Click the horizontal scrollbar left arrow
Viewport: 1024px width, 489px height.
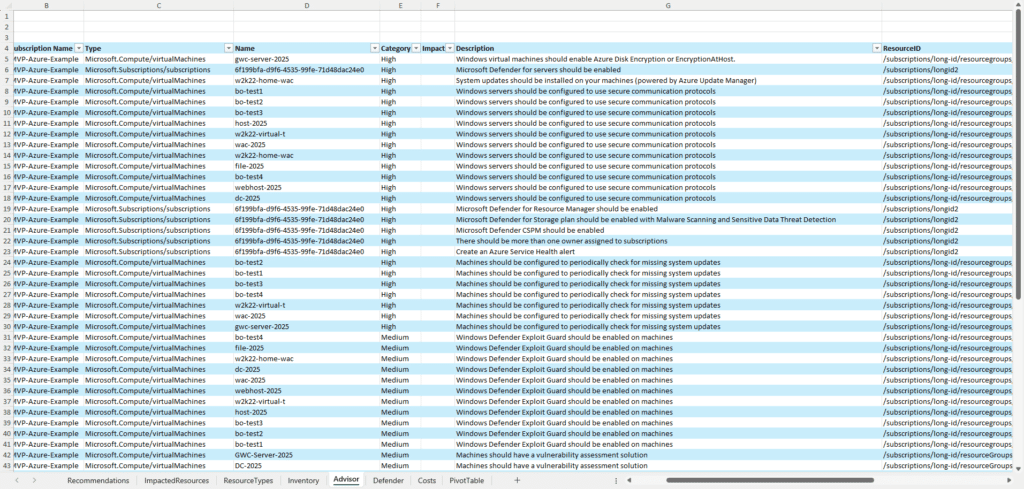(629, 481)
